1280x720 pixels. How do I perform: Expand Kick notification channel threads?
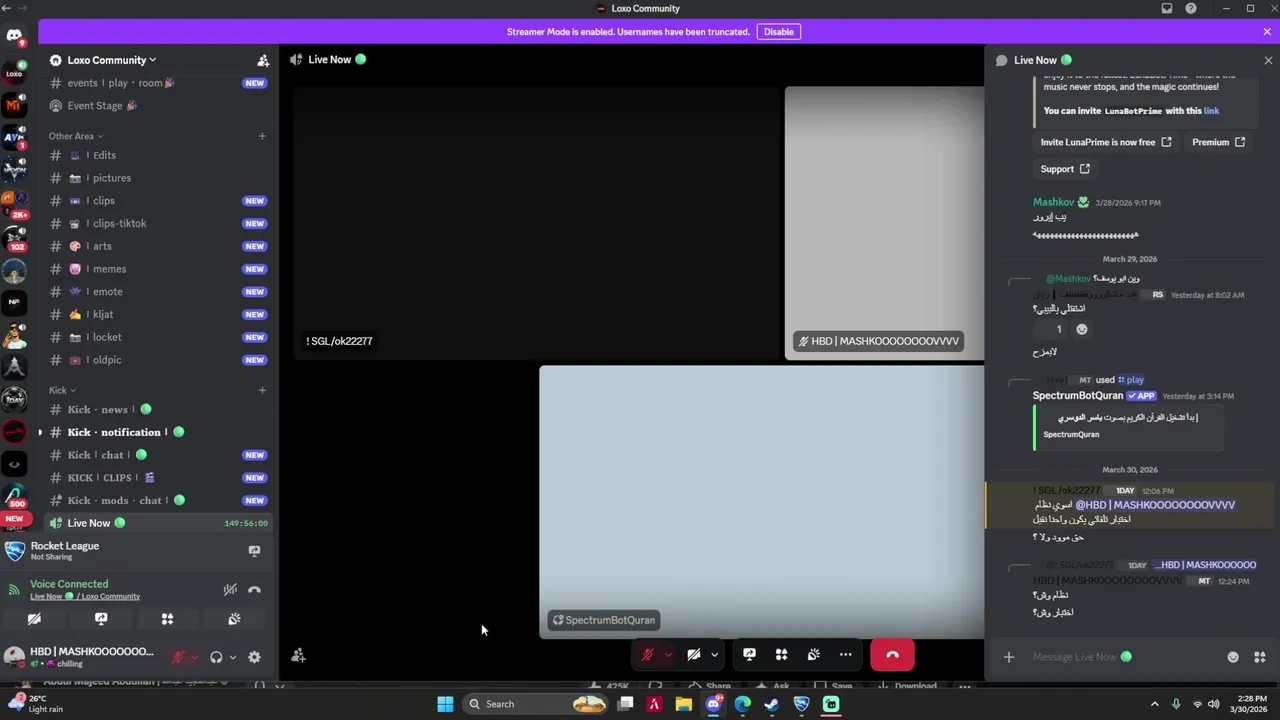(40, 432)
